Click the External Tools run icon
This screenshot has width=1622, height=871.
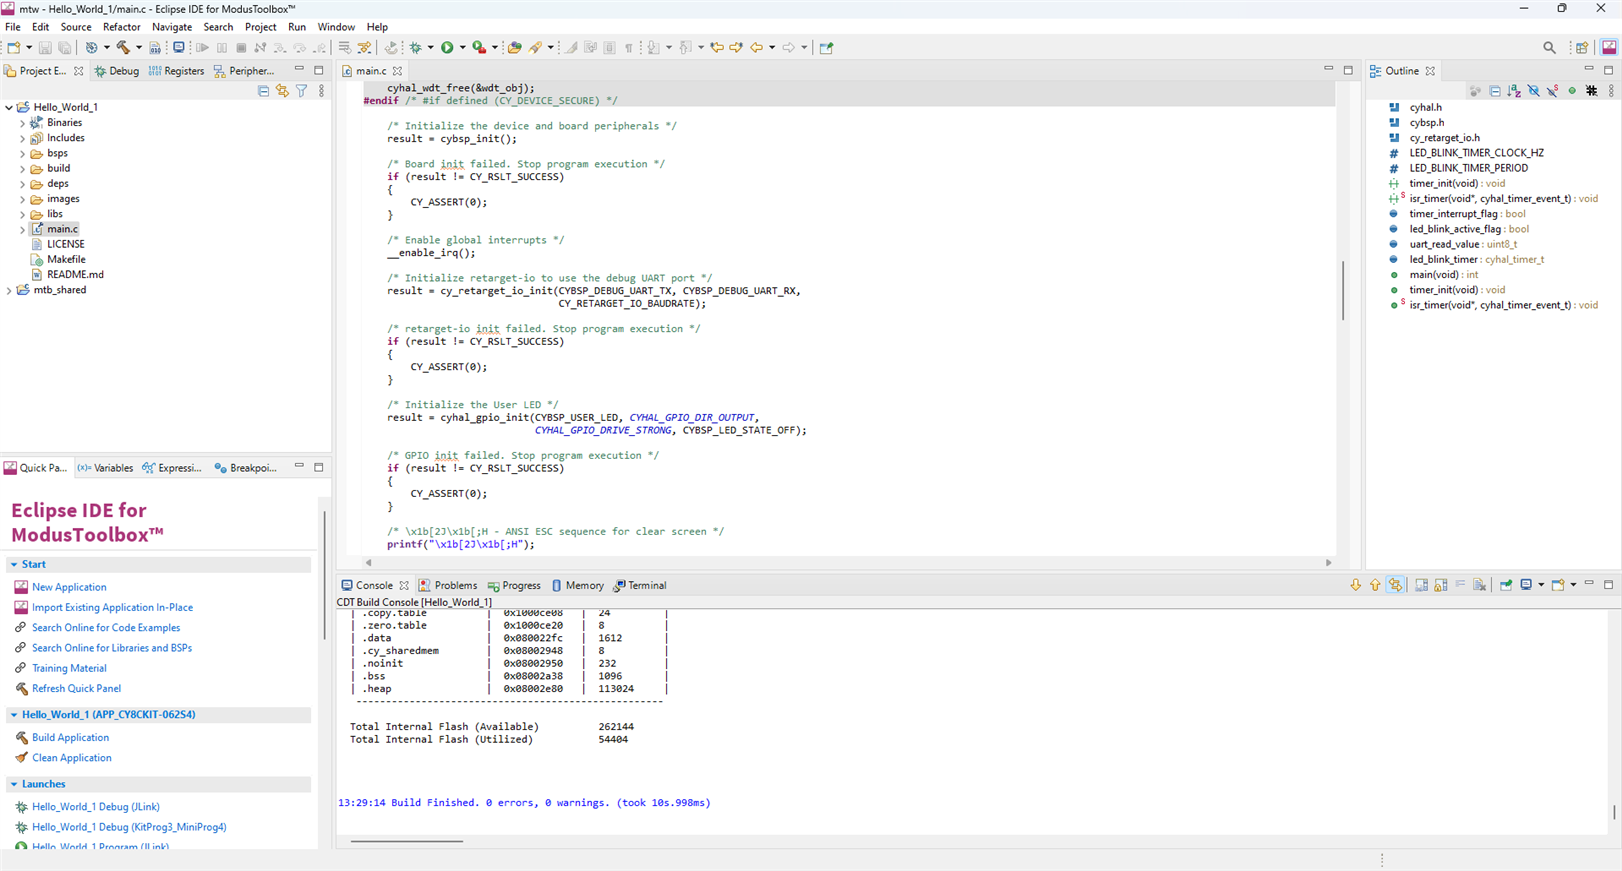pos(479,47)
